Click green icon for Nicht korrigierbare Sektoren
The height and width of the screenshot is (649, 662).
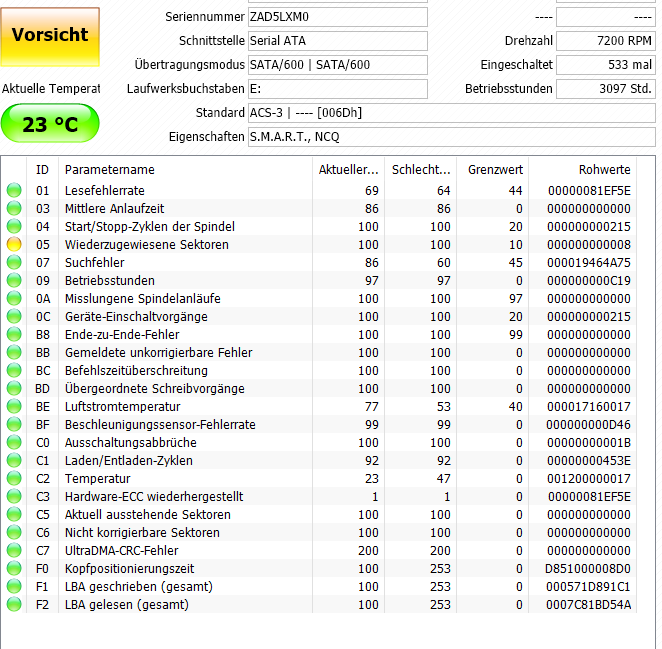[x=14, y=532]
